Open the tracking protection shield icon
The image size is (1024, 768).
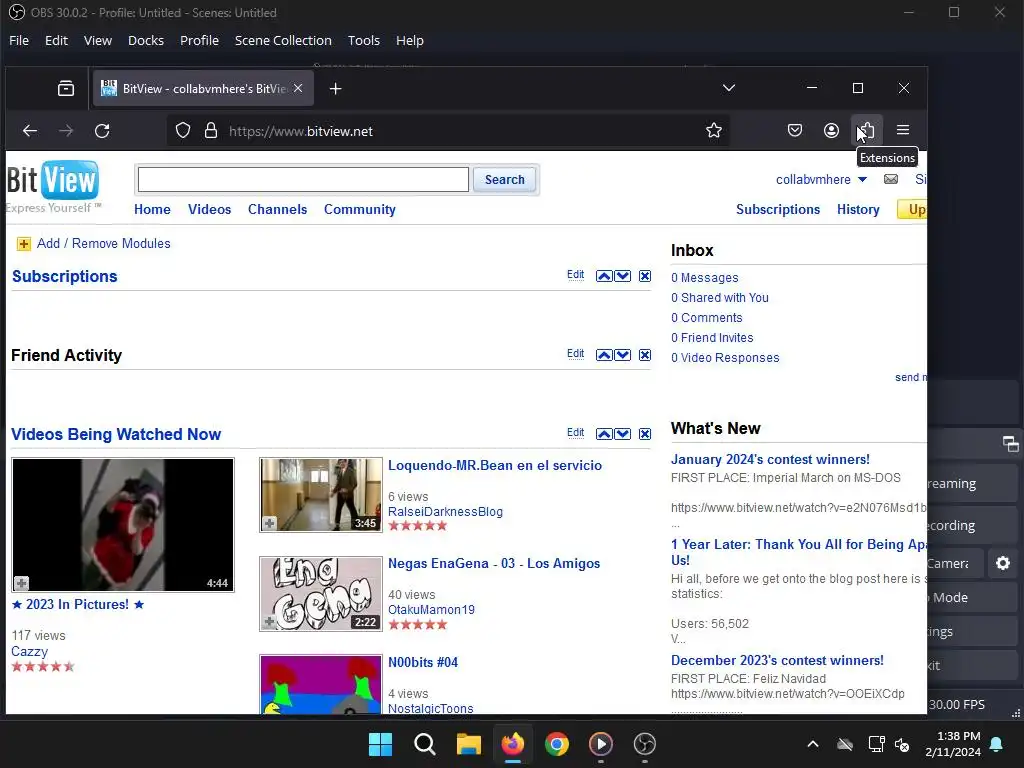(x=183, y=131)
